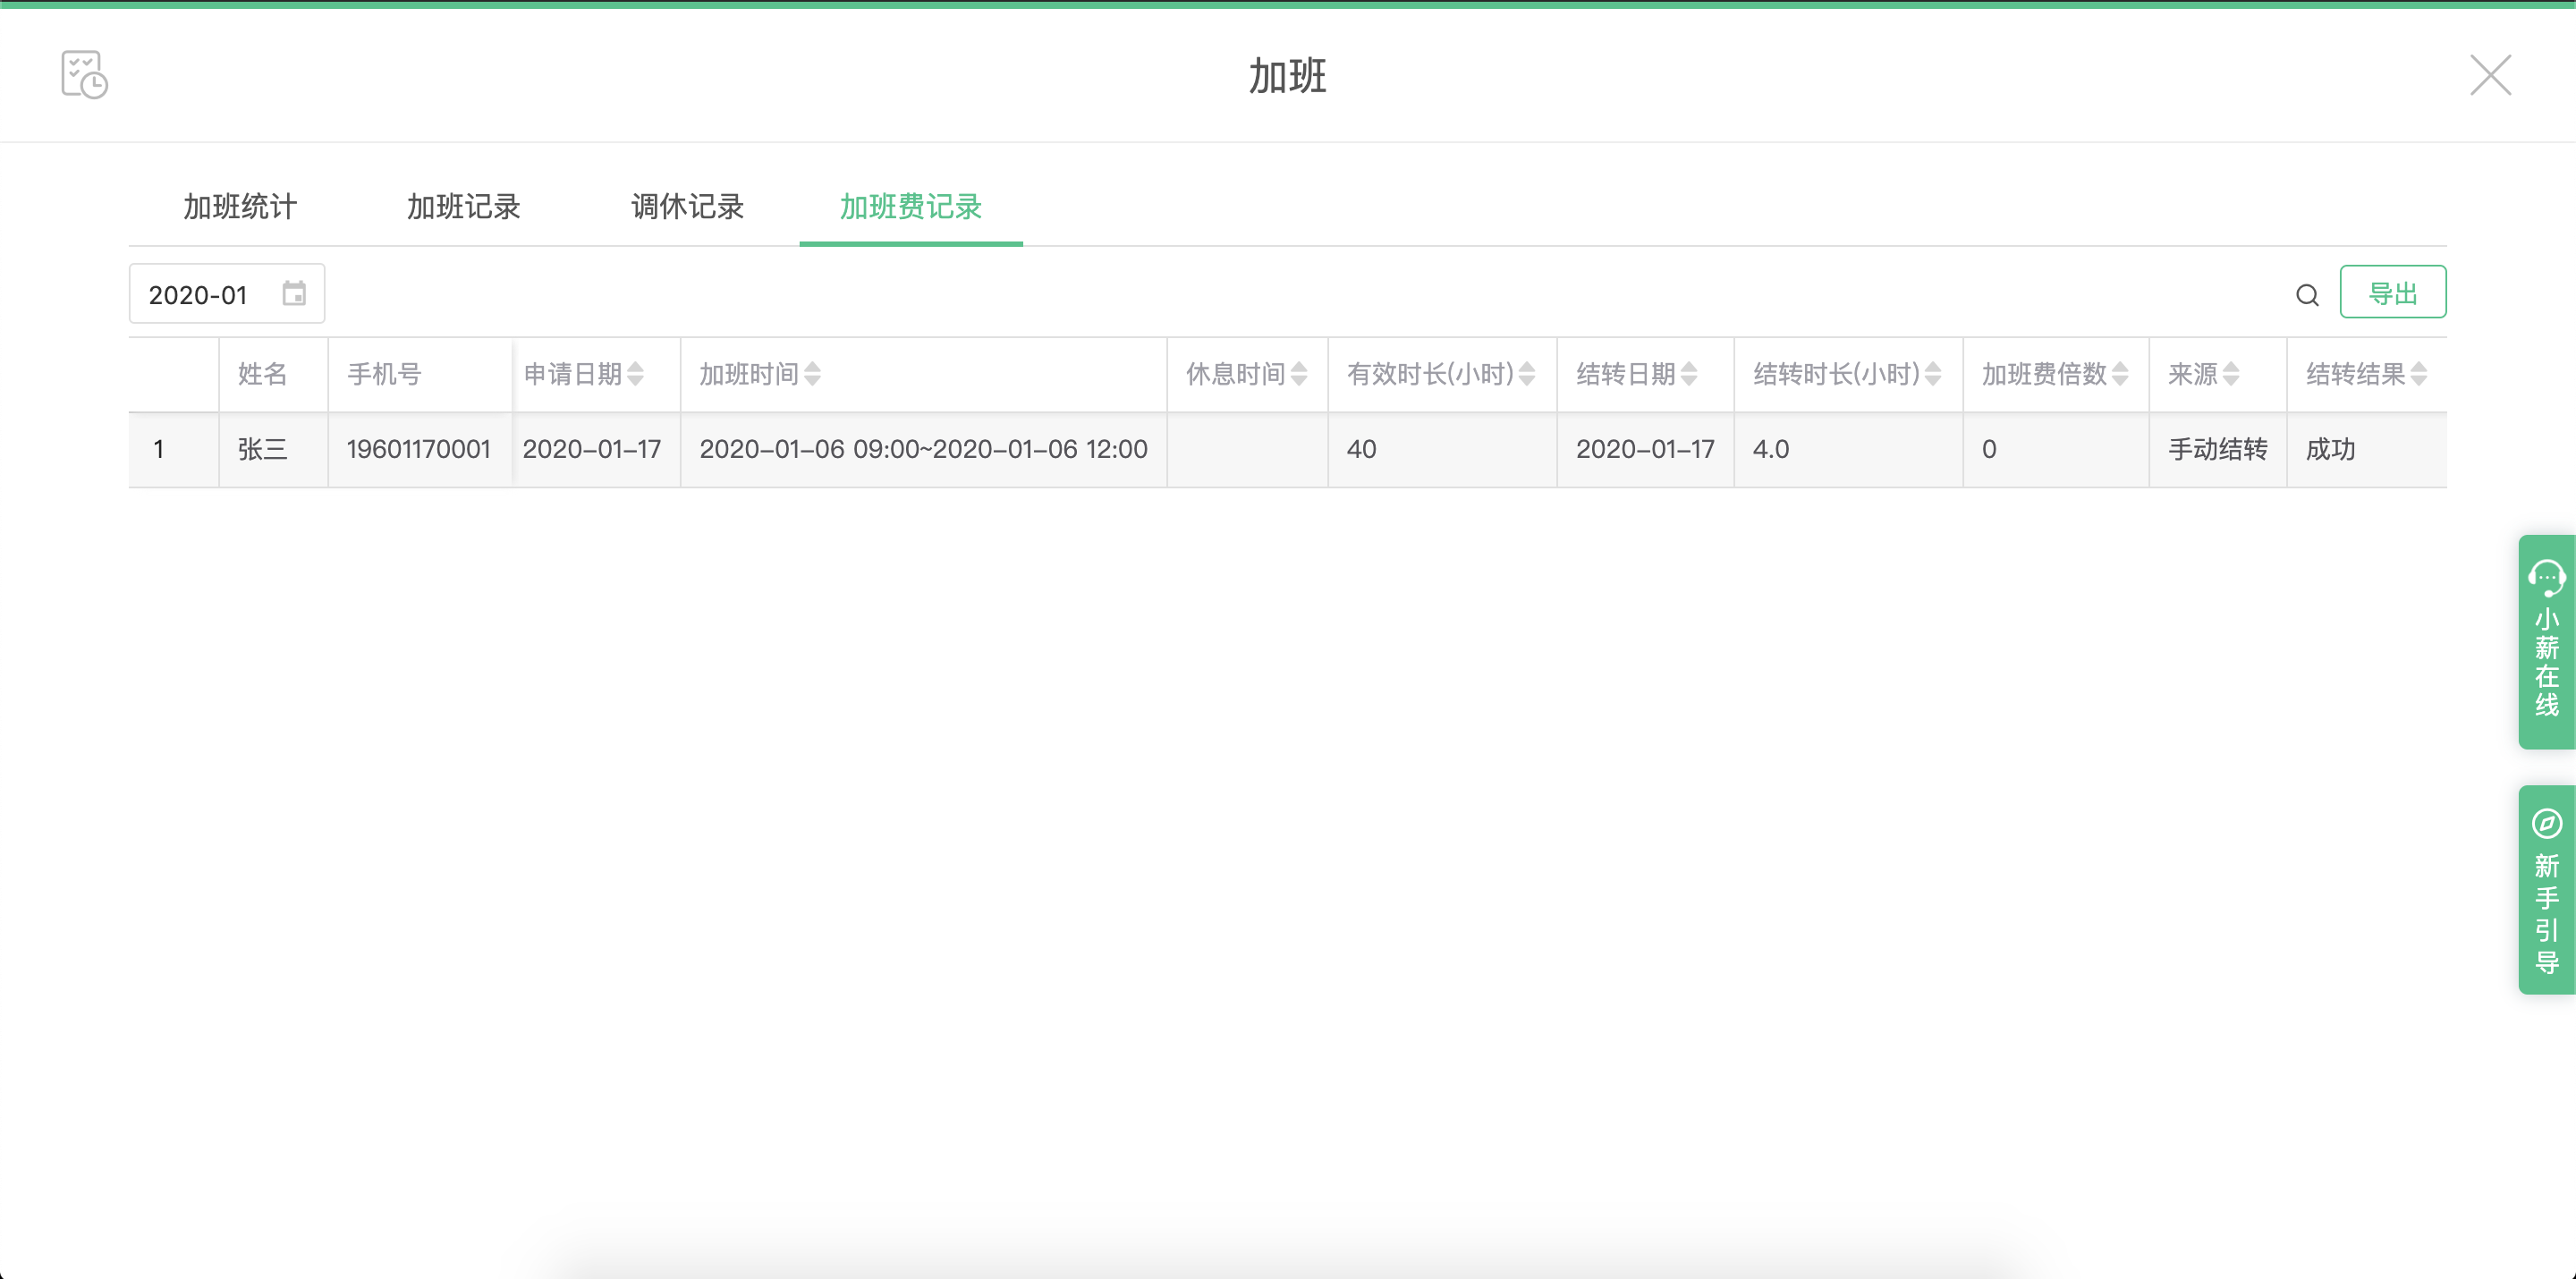
Task: Sort by 有效时长(小时) column
Action: 1527,374
